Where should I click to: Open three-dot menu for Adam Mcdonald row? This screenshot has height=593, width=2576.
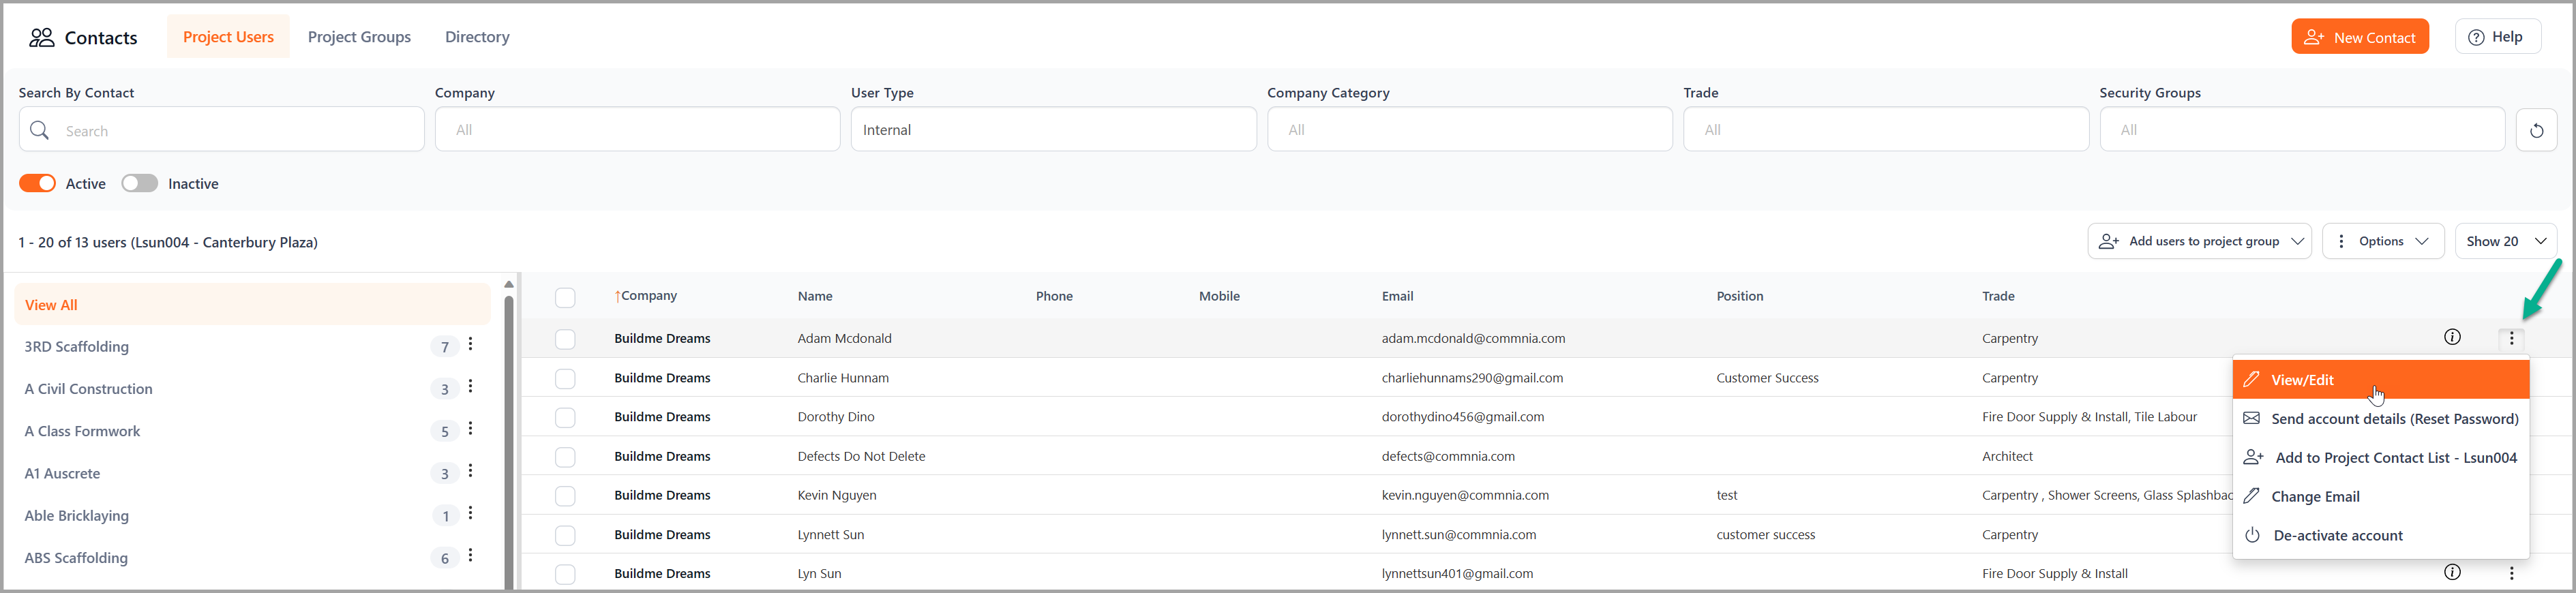click(2511, 338)
